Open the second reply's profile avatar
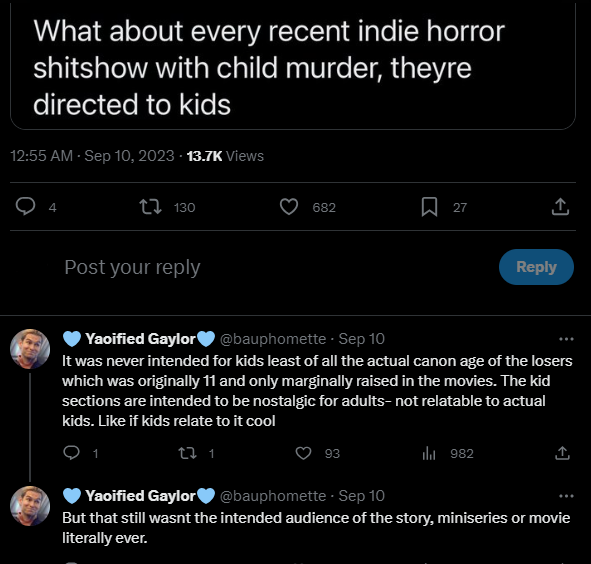The image size is (591, 564). click(30, 506)
